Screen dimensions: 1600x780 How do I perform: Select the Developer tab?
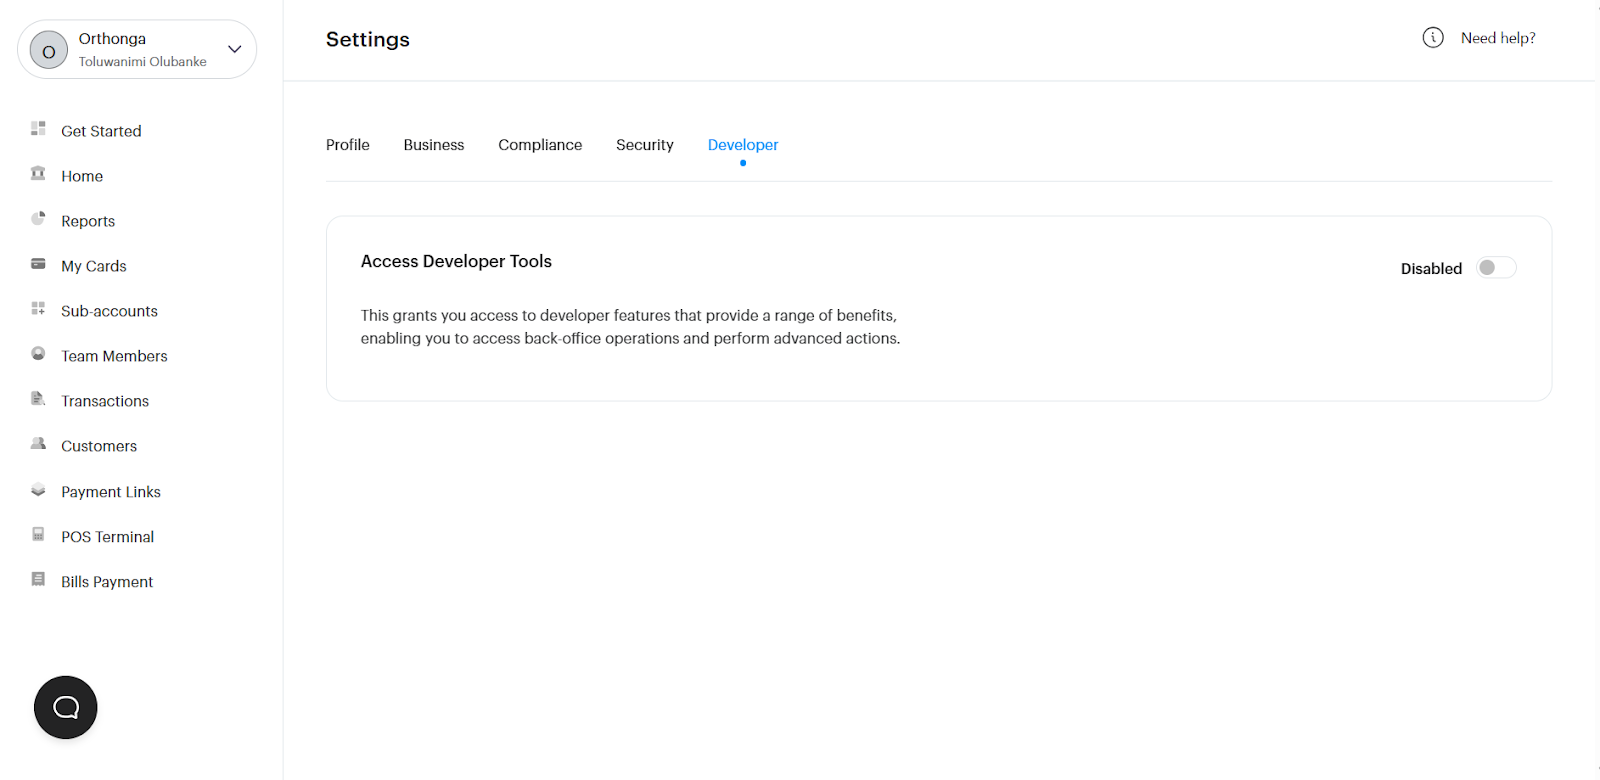click(x=743, y=145)
